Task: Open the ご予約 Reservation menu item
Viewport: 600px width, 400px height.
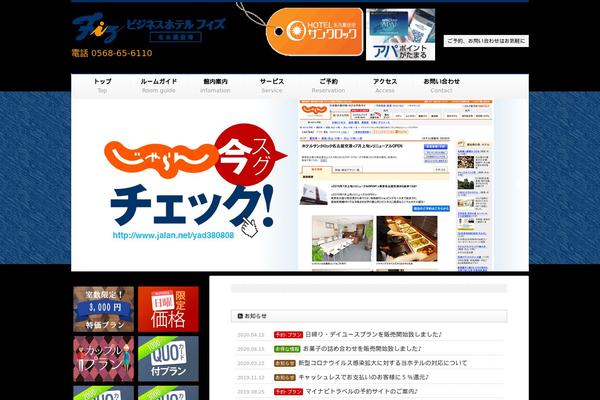Action: [328, 86]
